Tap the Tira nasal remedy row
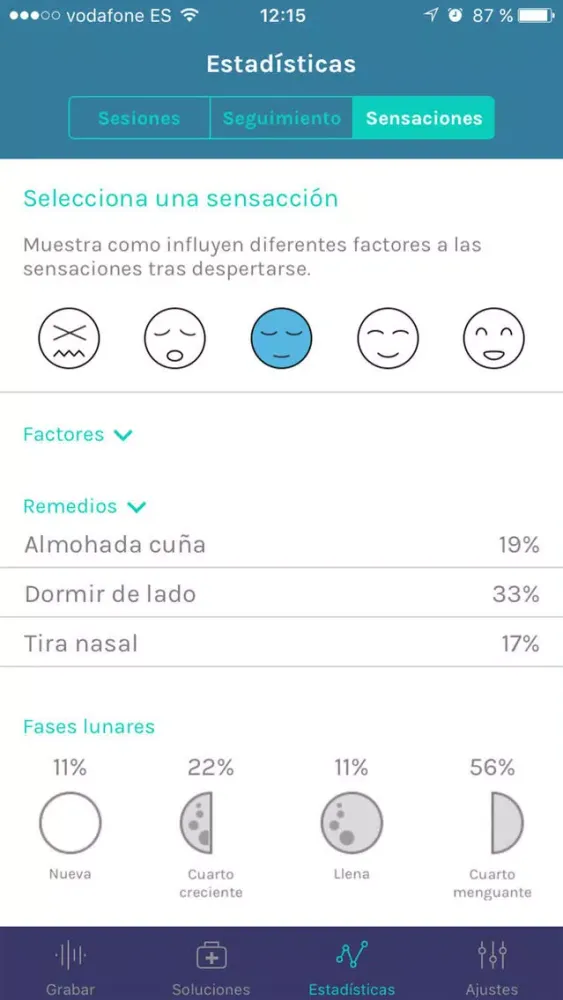The image size is (563, 1000). coord(281,643)
